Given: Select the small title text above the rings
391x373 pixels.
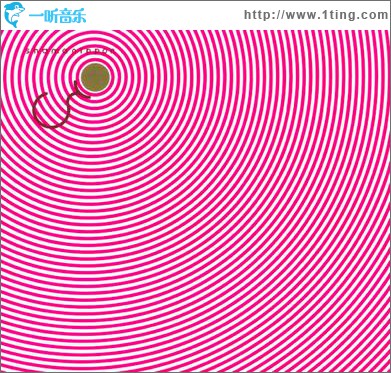Looking at the screenshot, I should (71, 51).
